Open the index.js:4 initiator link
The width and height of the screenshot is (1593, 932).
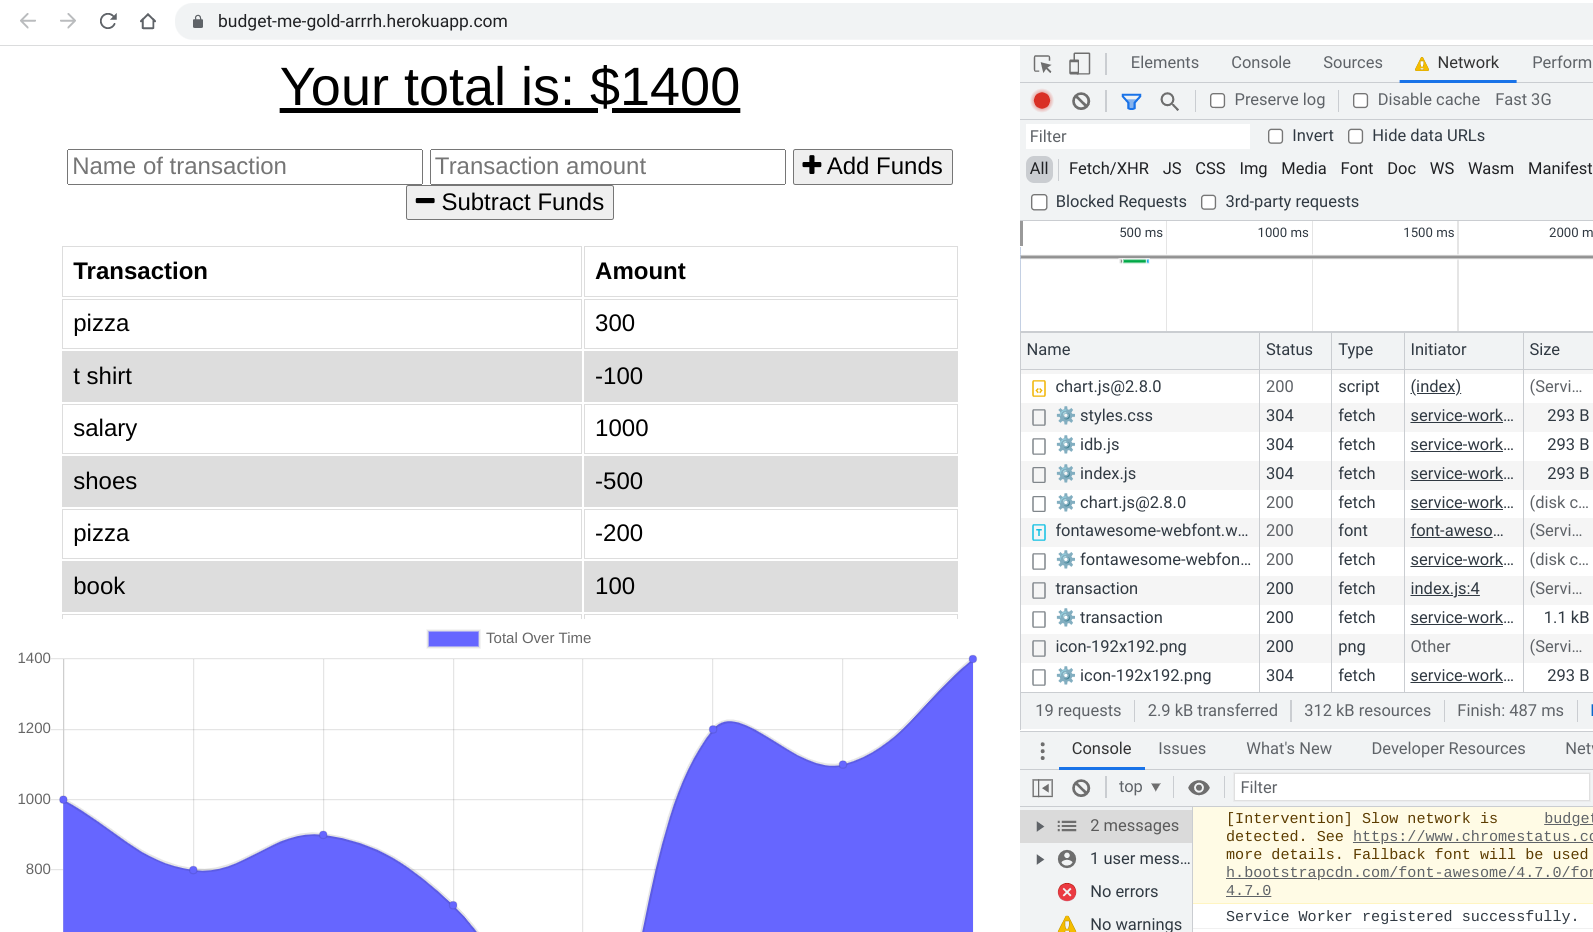pyautogui.click(x=1444, y=589)
